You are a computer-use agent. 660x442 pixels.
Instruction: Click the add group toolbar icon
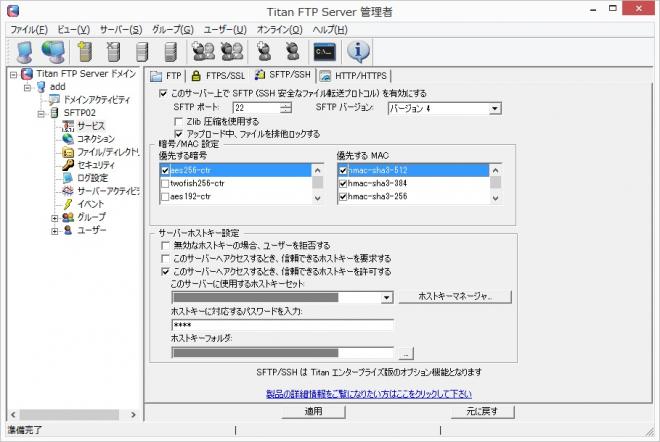(x=203, y=51)
